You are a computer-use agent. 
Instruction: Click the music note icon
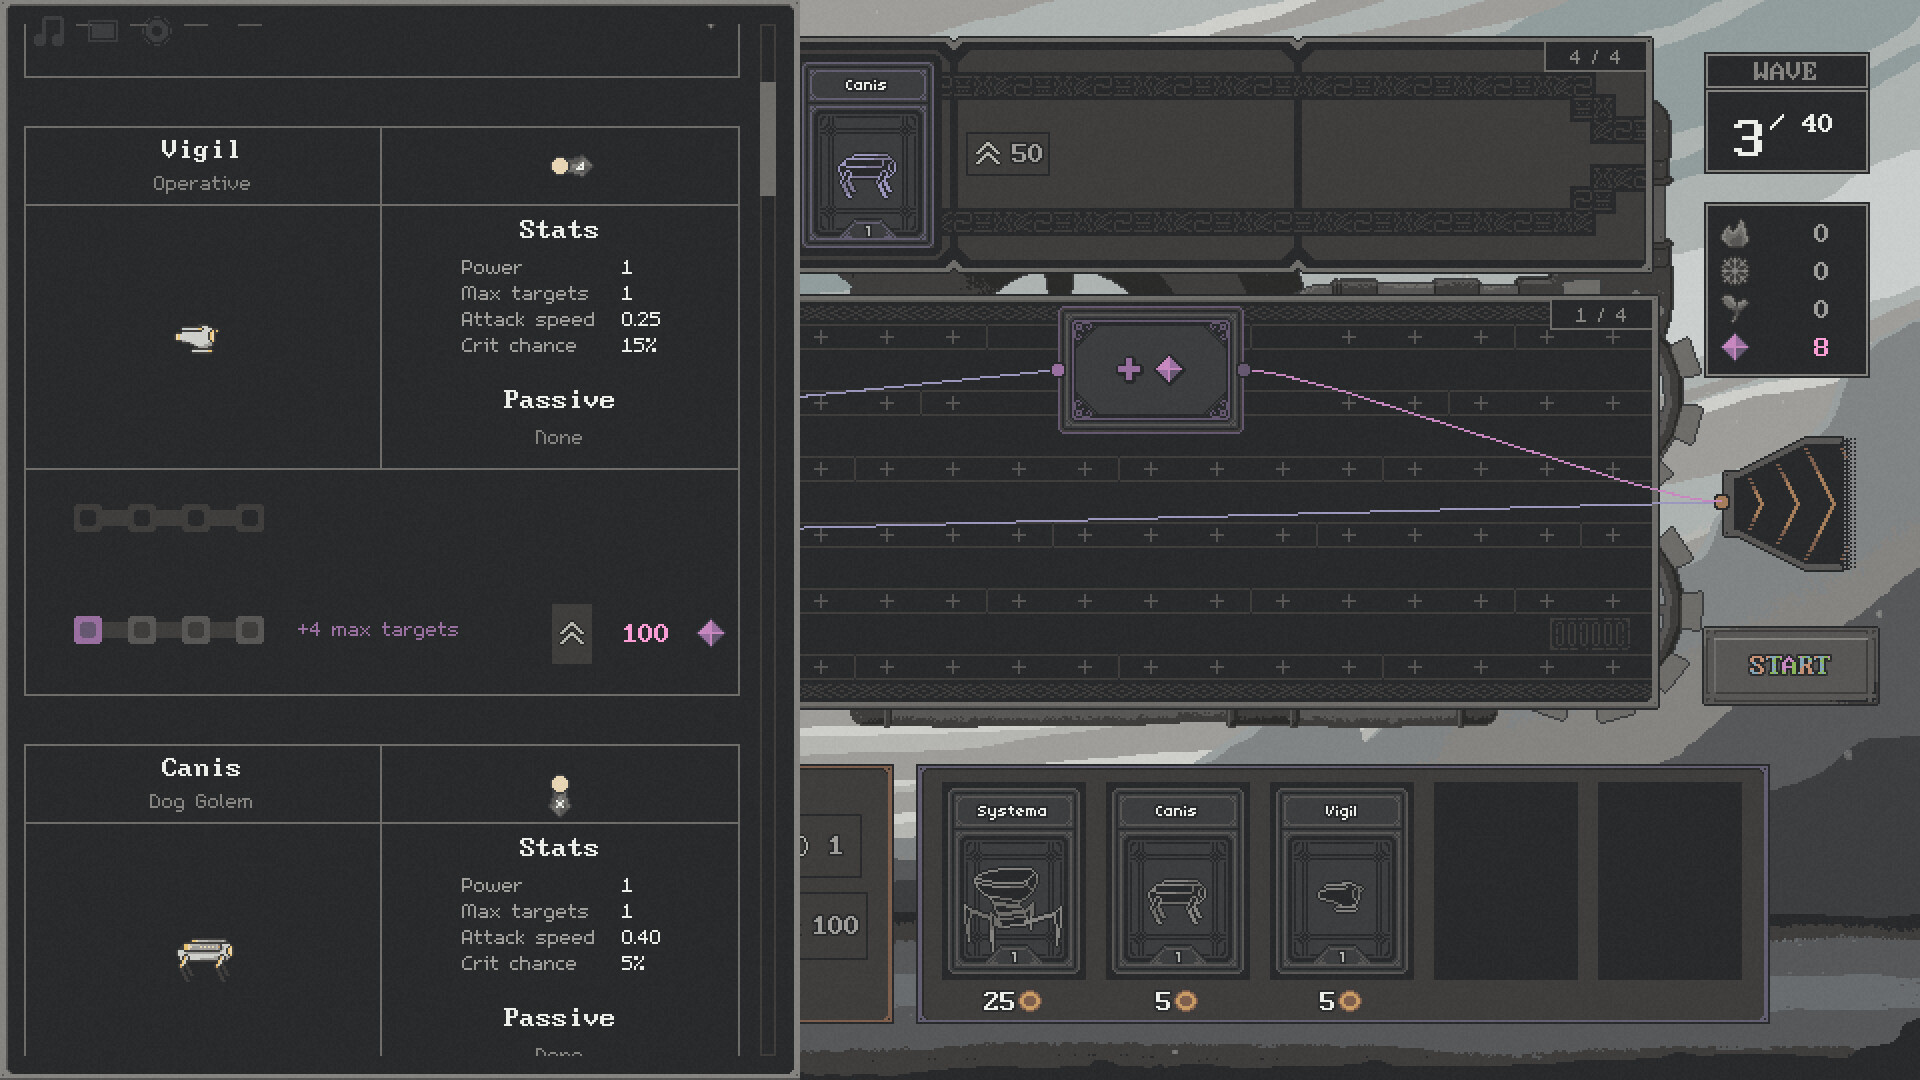tap(48, 31)
